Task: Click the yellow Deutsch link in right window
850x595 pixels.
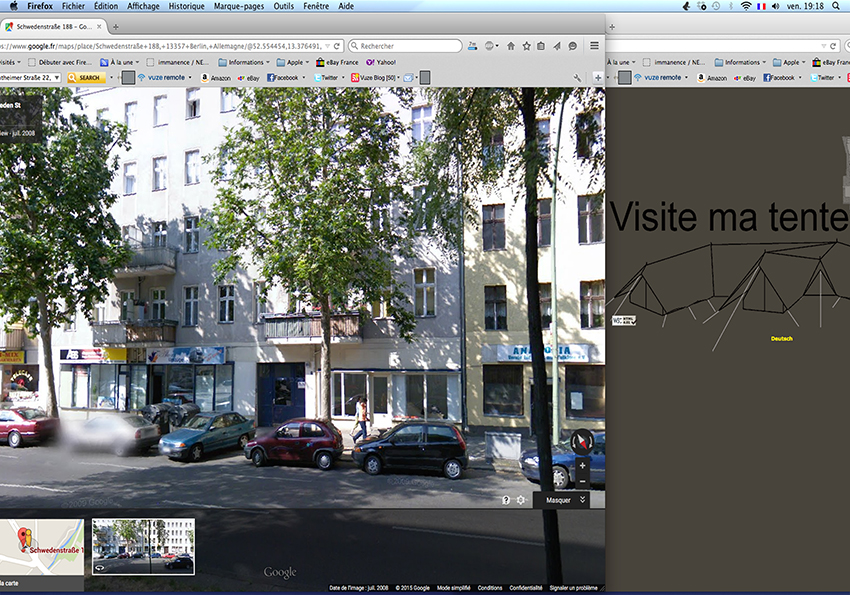Action: point(782,339)
